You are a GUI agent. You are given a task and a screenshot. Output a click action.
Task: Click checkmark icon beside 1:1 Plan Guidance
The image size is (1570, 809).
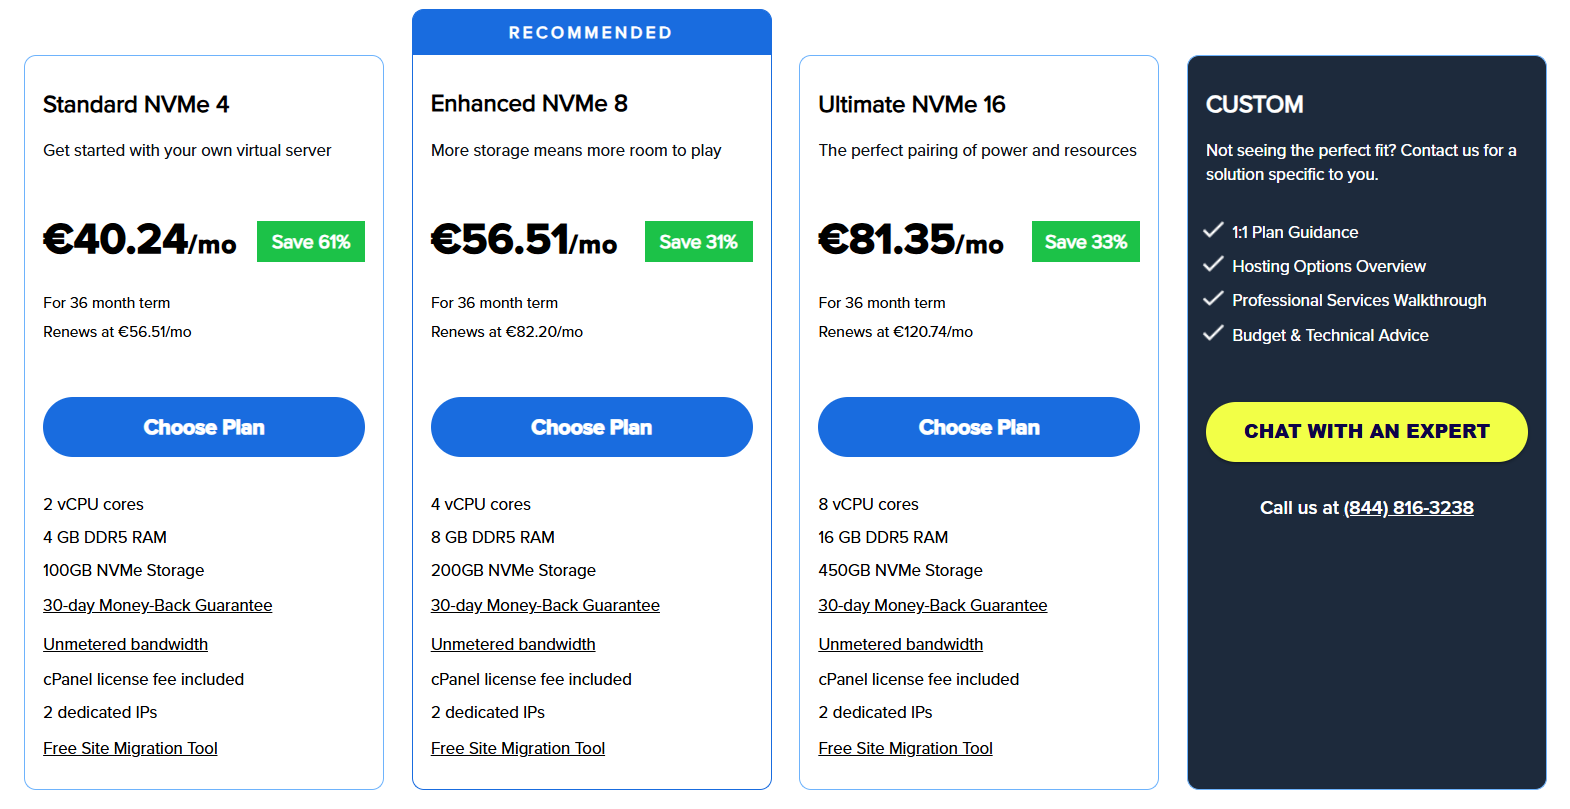pos(1213,231)
